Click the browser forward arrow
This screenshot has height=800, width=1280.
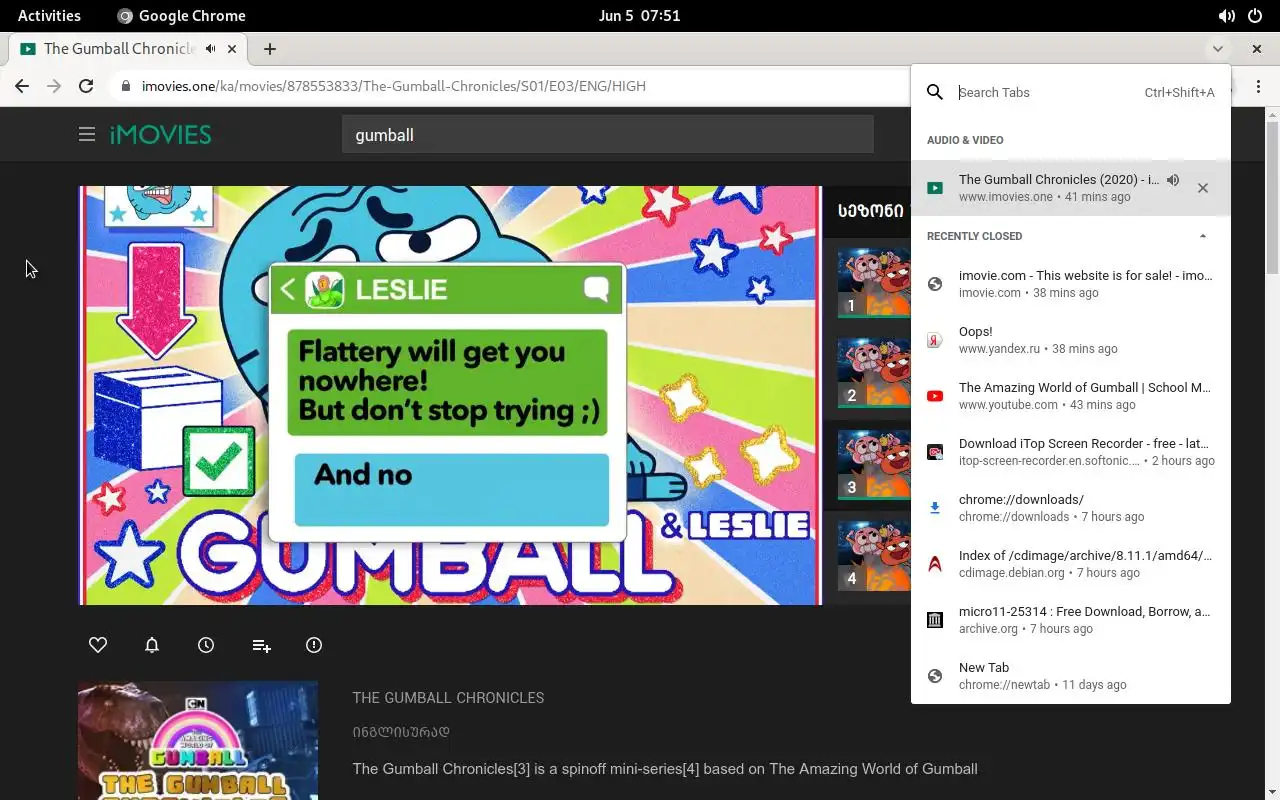[54, 86]
